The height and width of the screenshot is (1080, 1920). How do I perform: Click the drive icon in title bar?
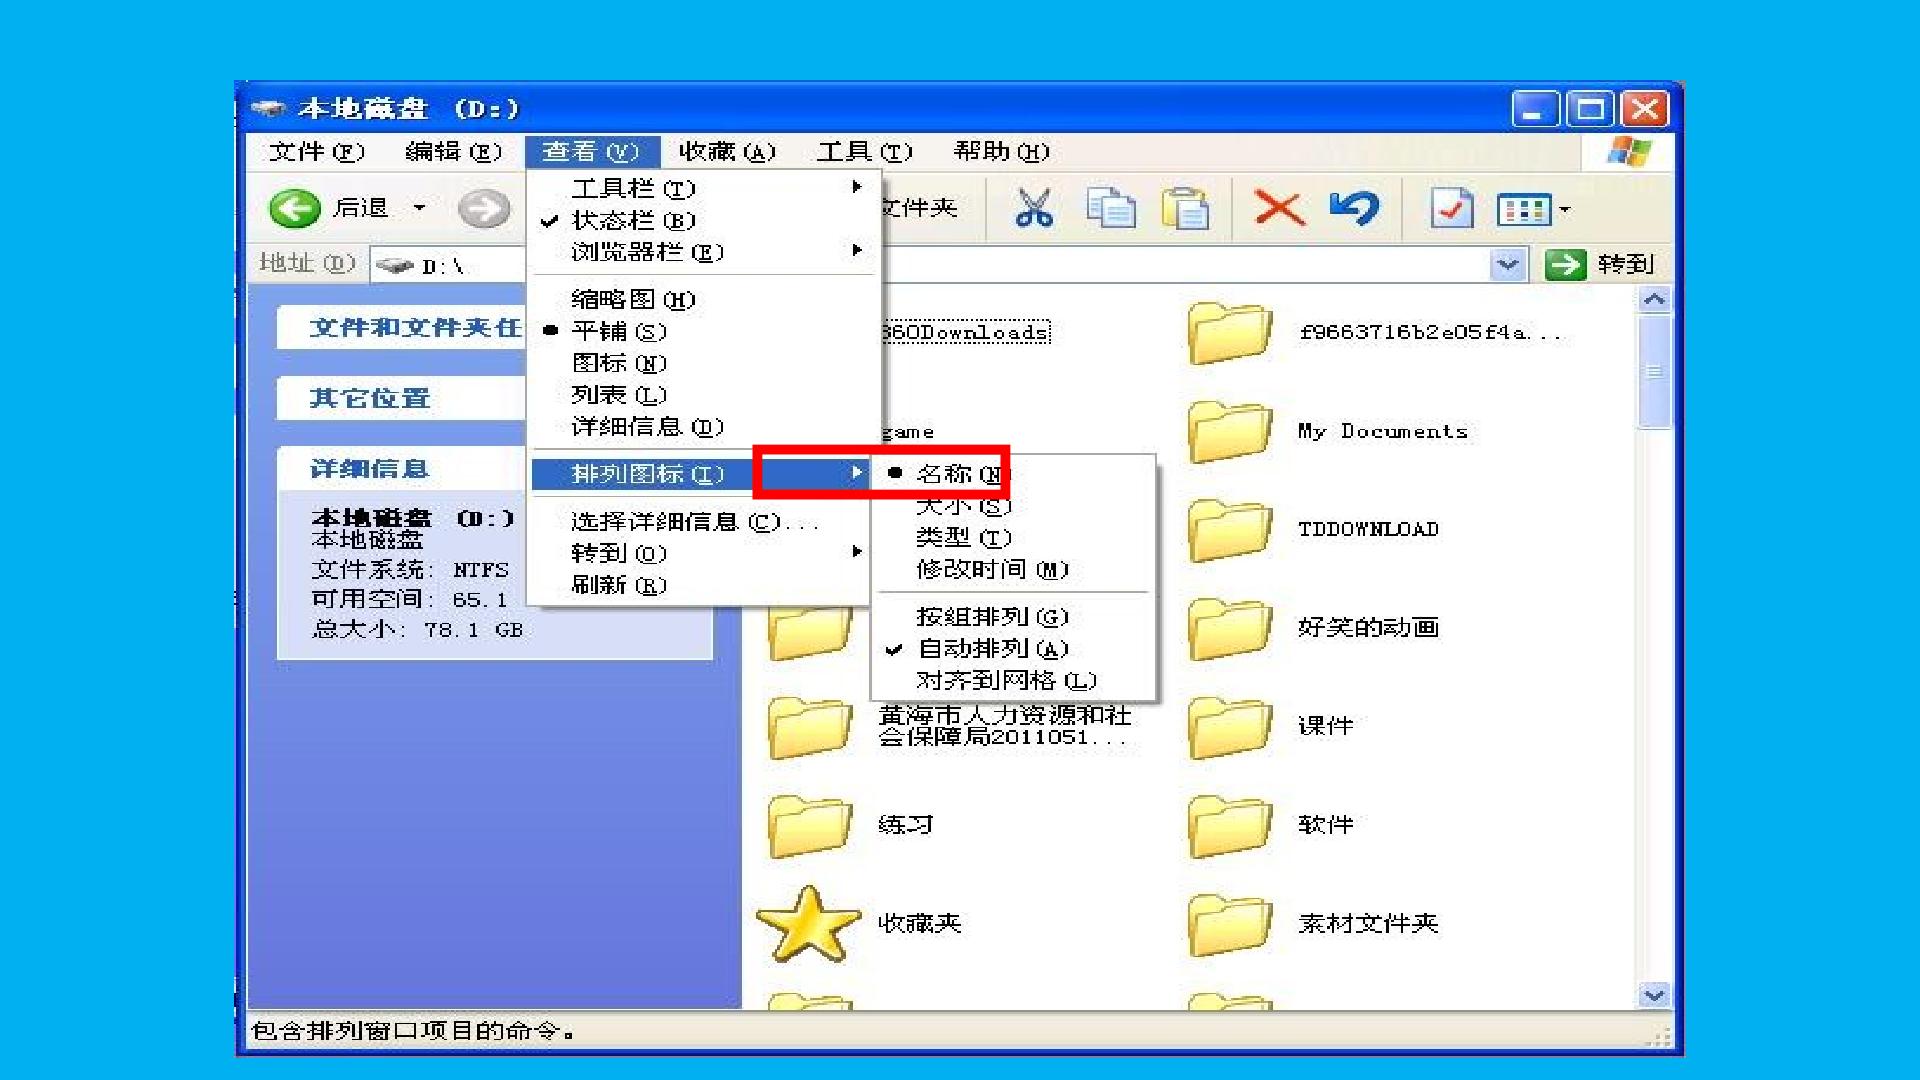[x=268, y=108]
